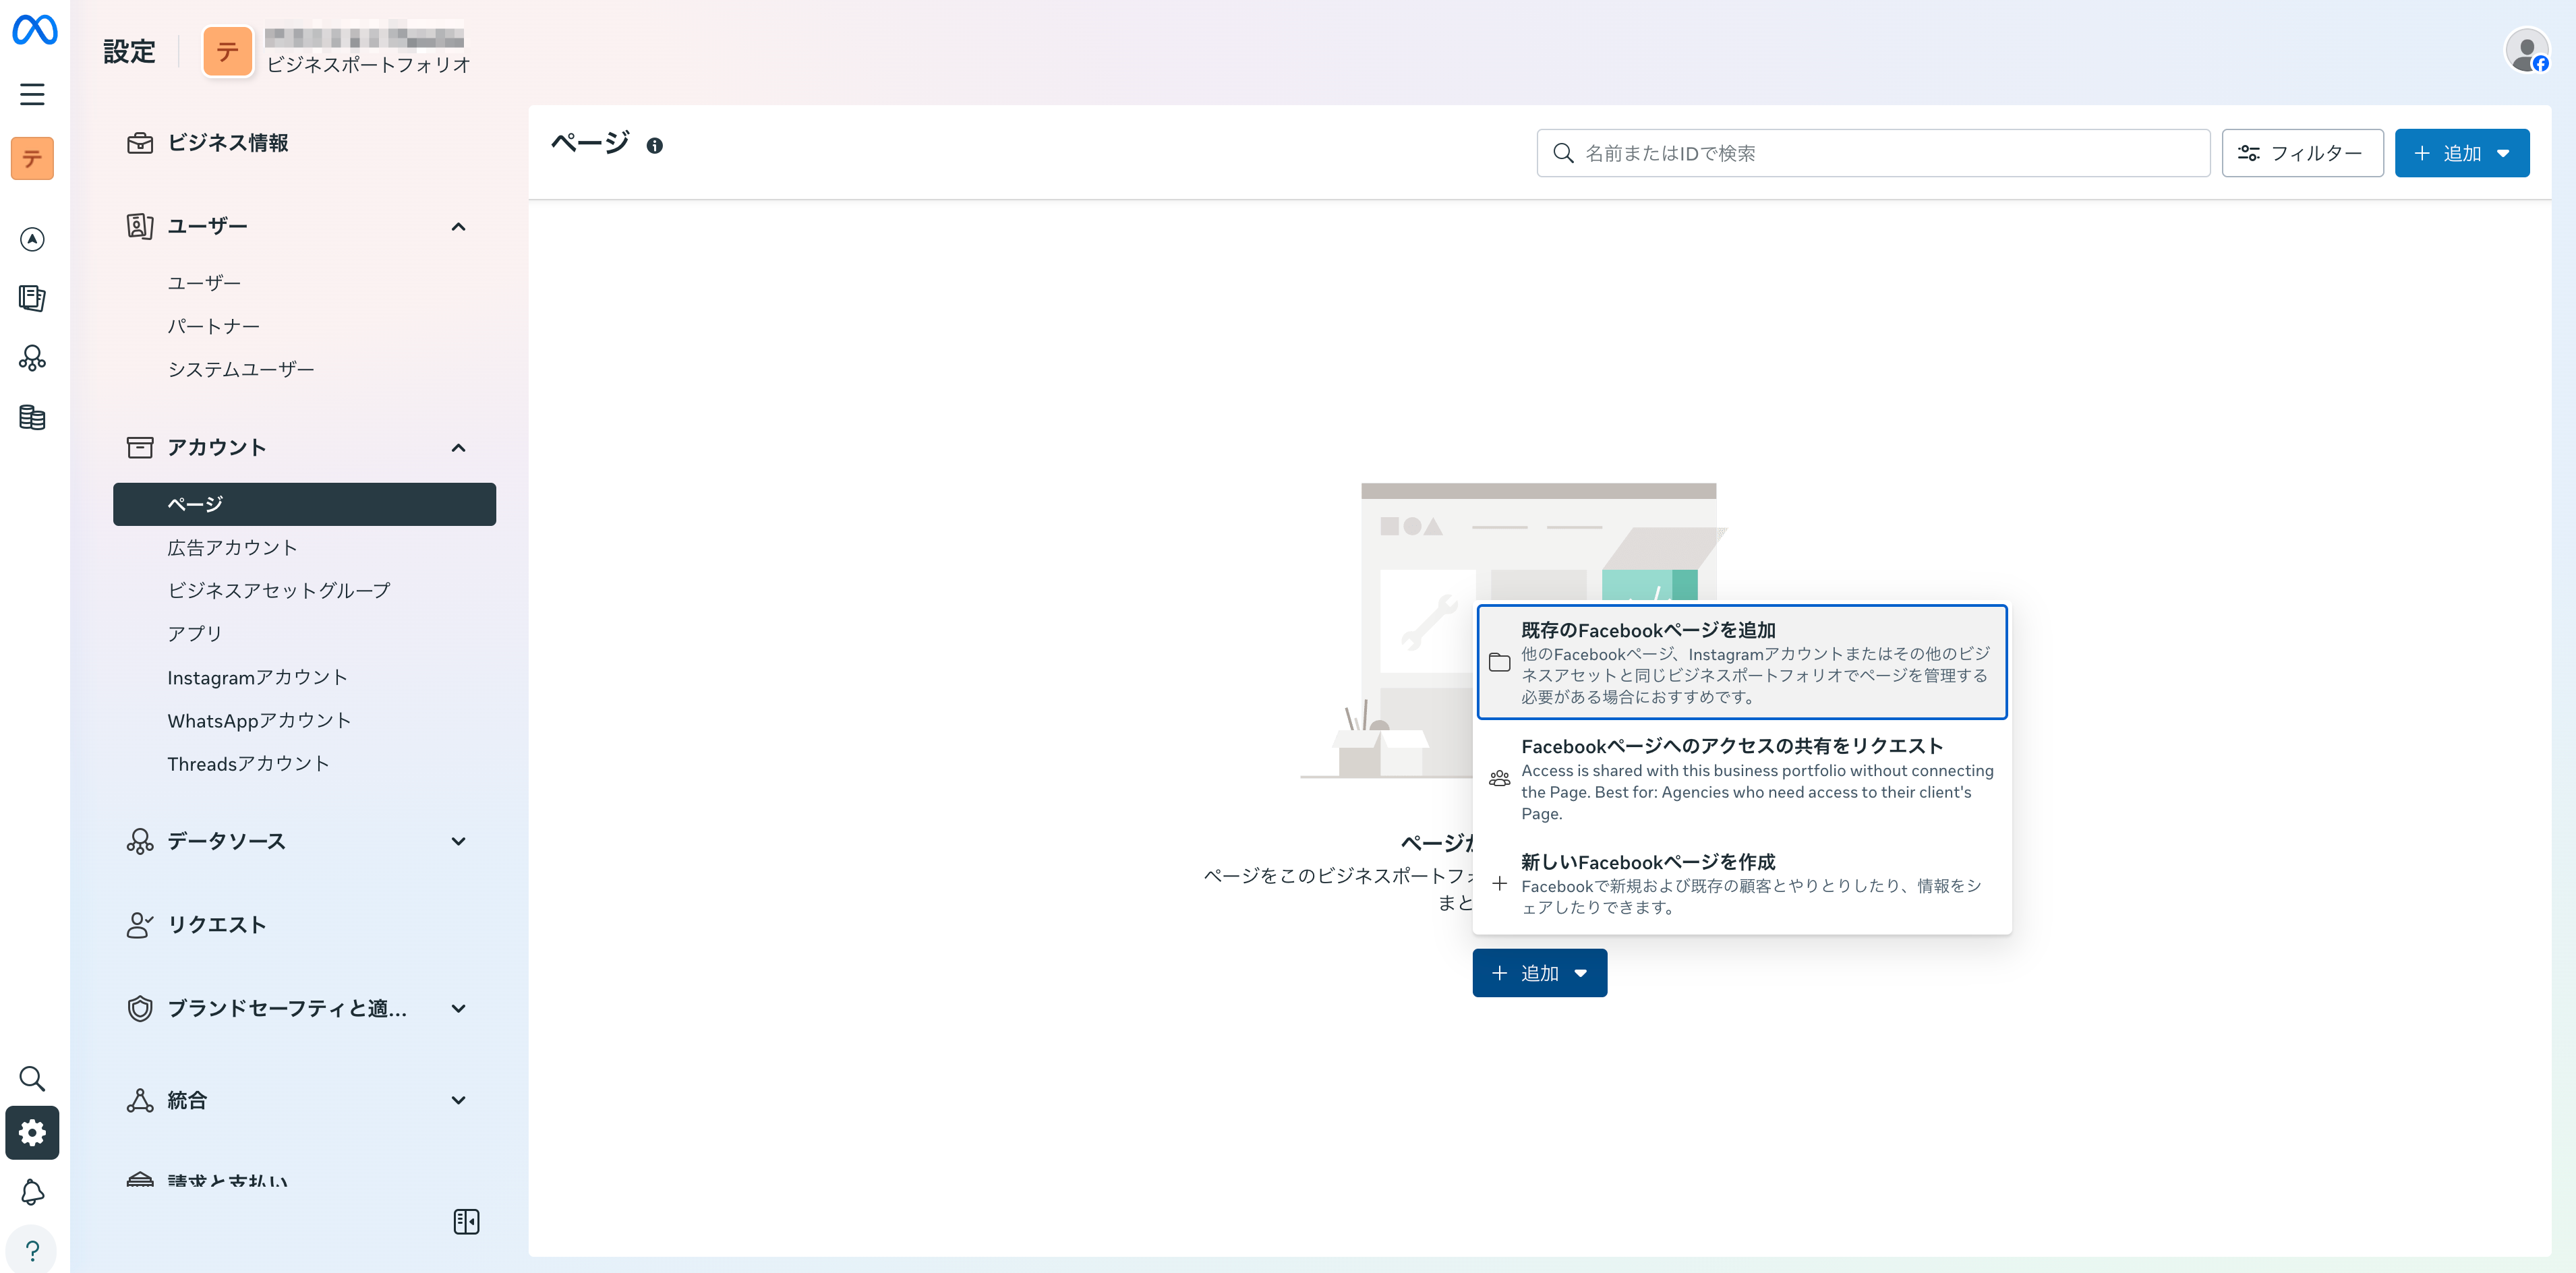Click the フィルター button
The height and width of the screenshot is (1273, 2576).
tap(2302, 153)
